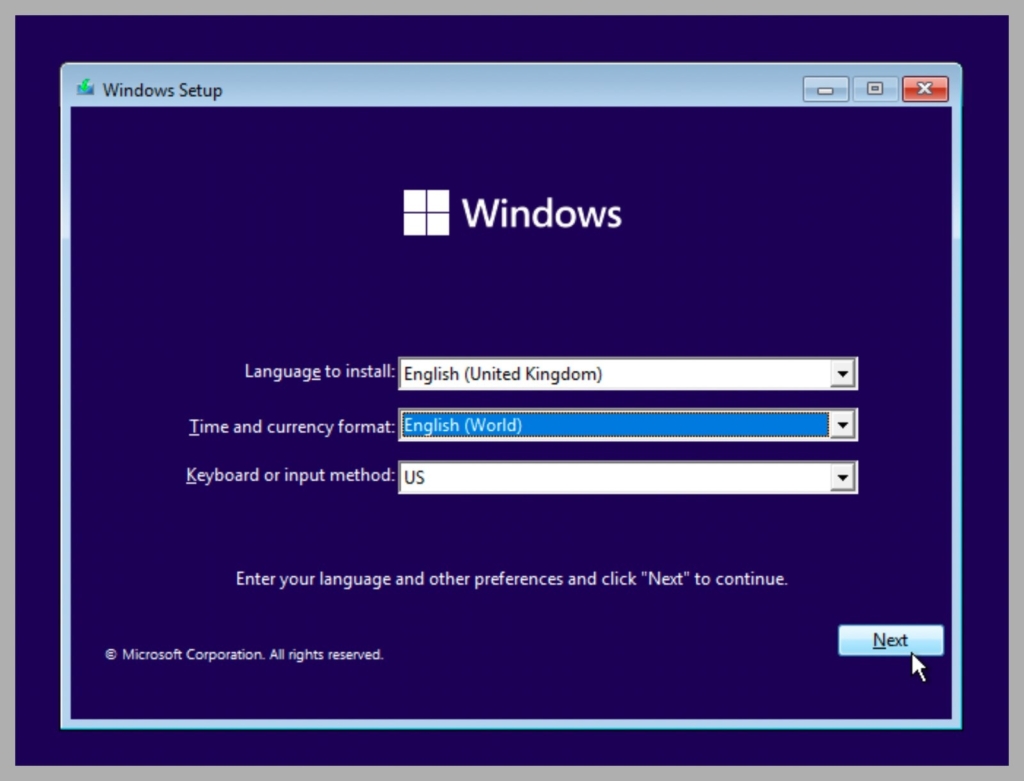Click the "Language to install" label

pyautogui.click(x=319, y=372)
